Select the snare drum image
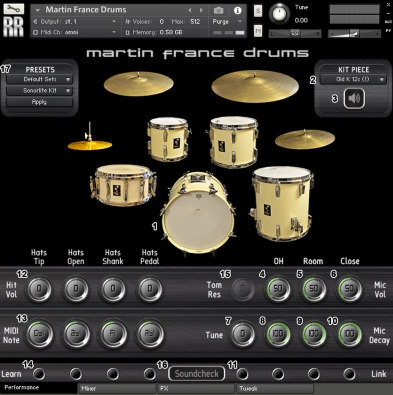This screenshot has width=393, height=395. 123,185
